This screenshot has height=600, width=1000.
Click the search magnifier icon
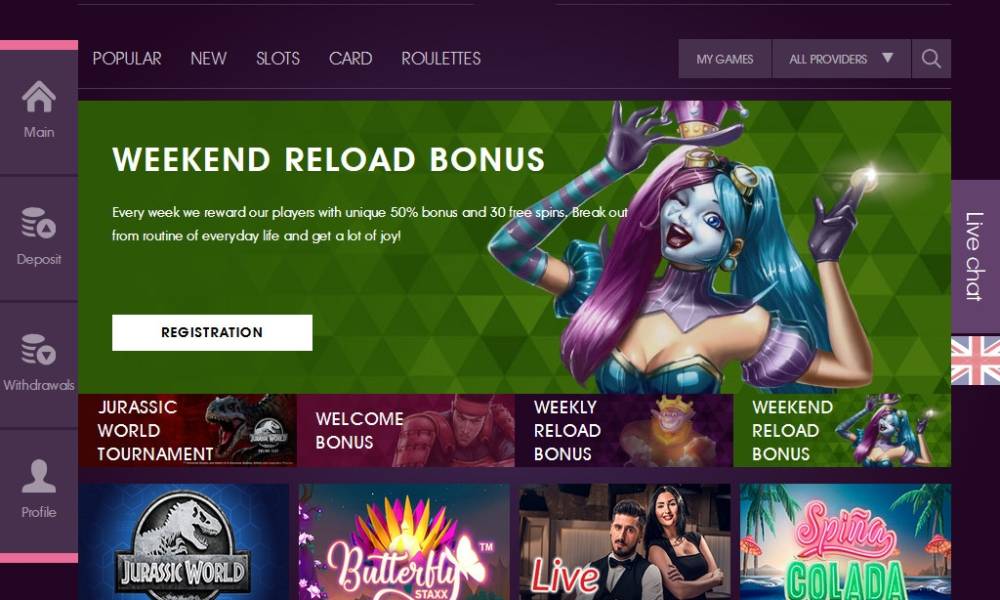click(x=931, y=59)
